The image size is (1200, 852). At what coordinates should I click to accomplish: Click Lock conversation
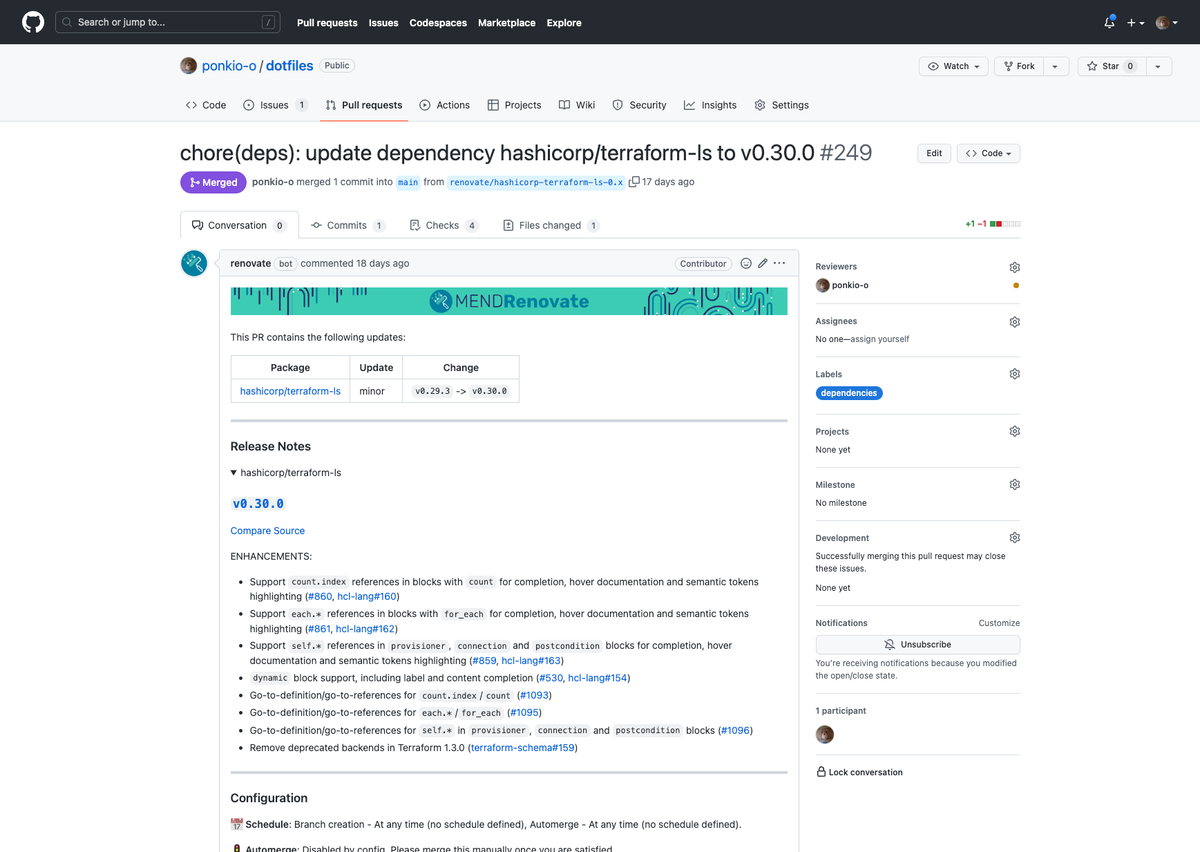tap(860, 772)
